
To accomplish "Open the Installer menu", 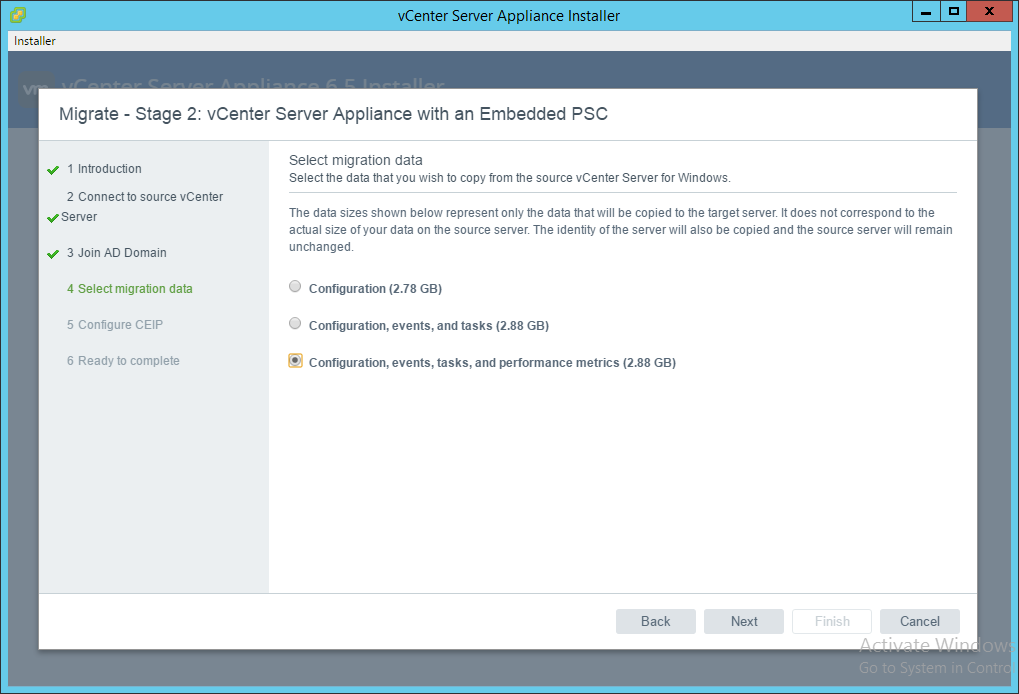I will click(x=34, y=41).
